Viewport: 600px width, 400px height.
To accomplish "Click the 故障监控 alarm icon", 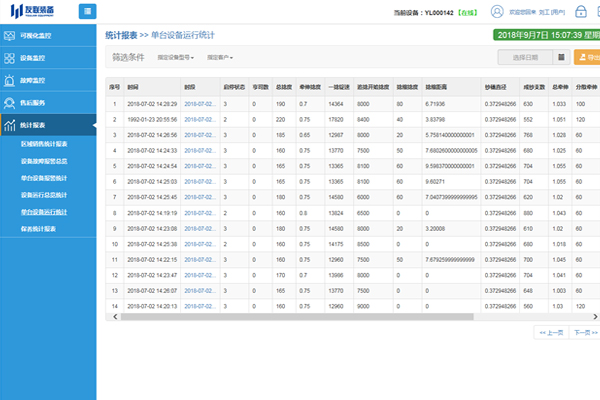I will 11,80.
